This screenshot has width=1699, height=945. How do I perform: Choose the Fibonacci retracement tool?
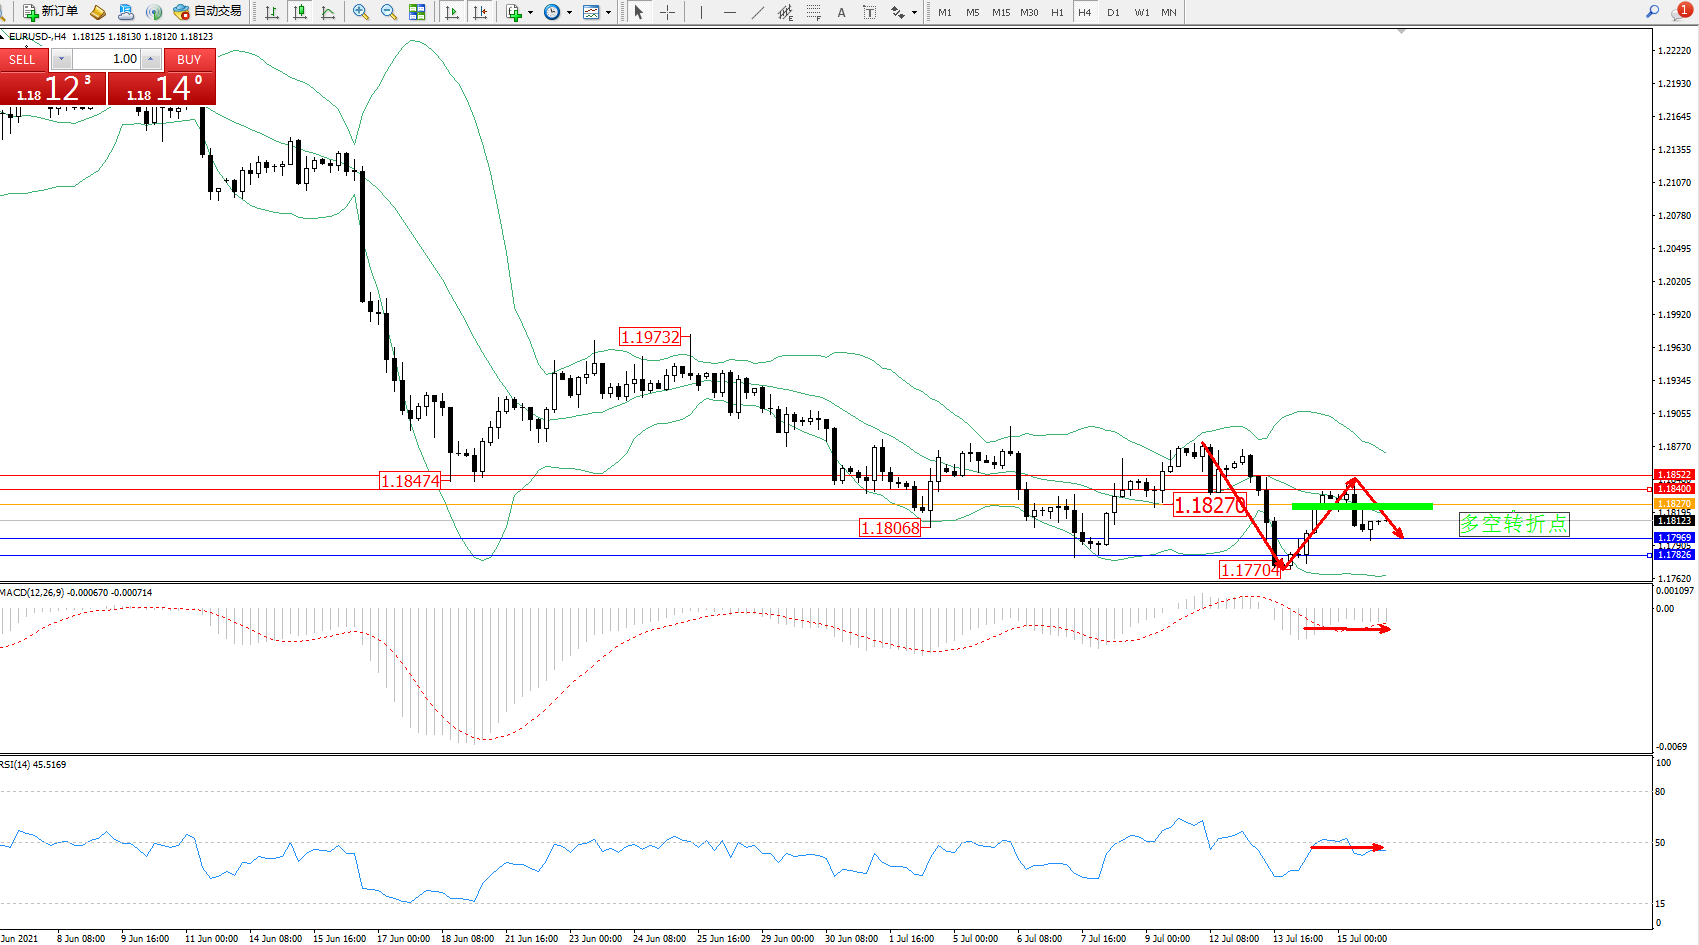pos(814,12)
